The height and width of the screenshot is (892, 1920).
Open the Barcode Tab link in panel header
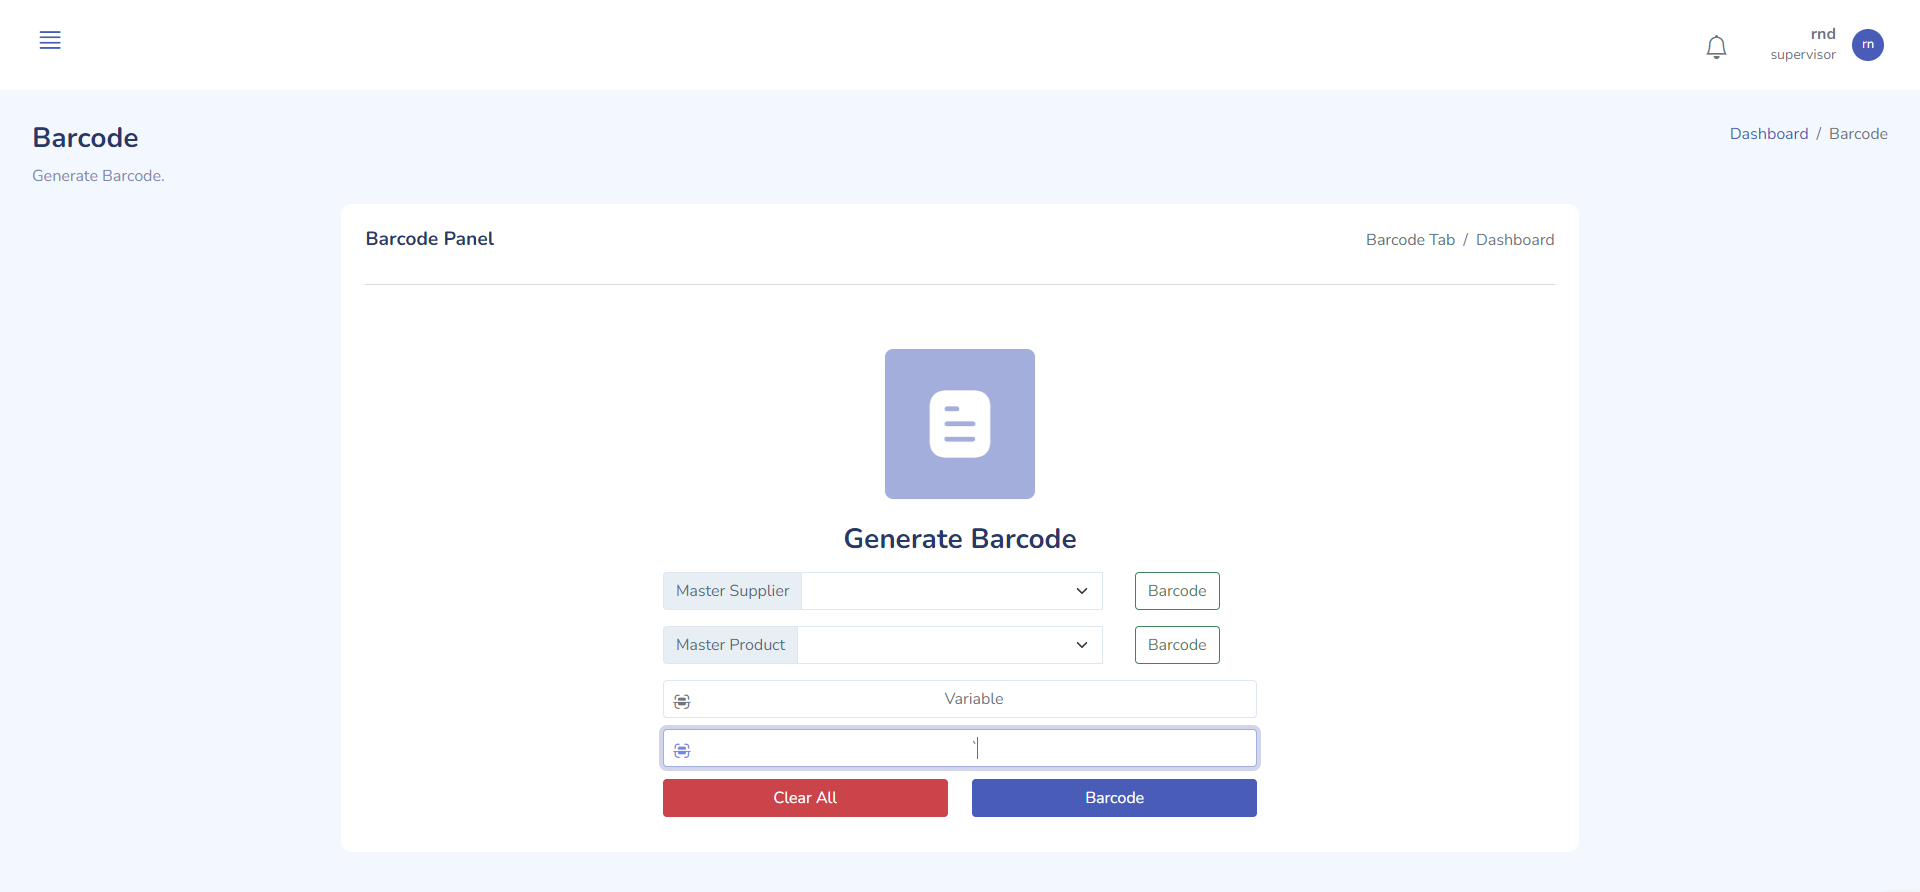click(1409, 240)
